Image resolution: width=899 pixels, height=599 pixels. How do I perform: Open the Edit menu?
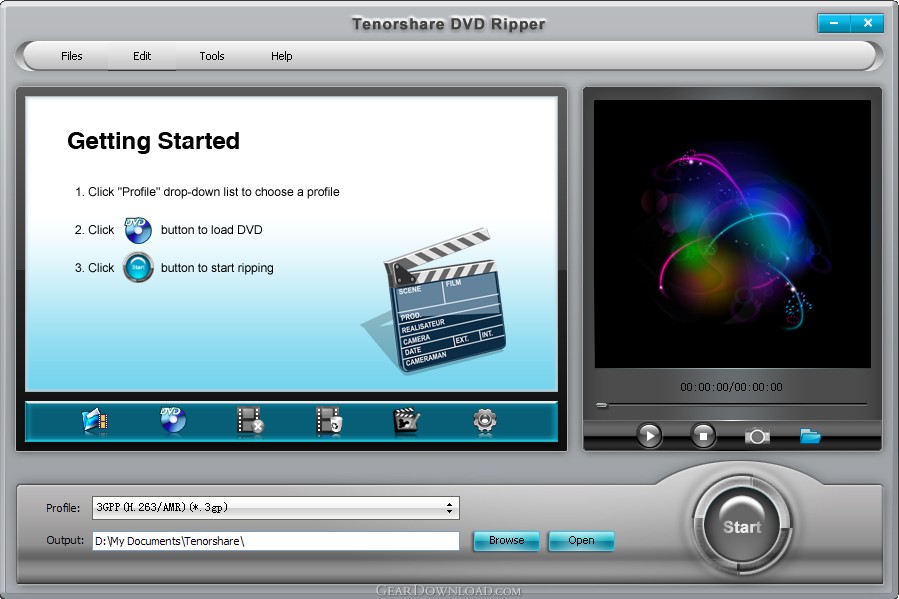click(142, 56)
